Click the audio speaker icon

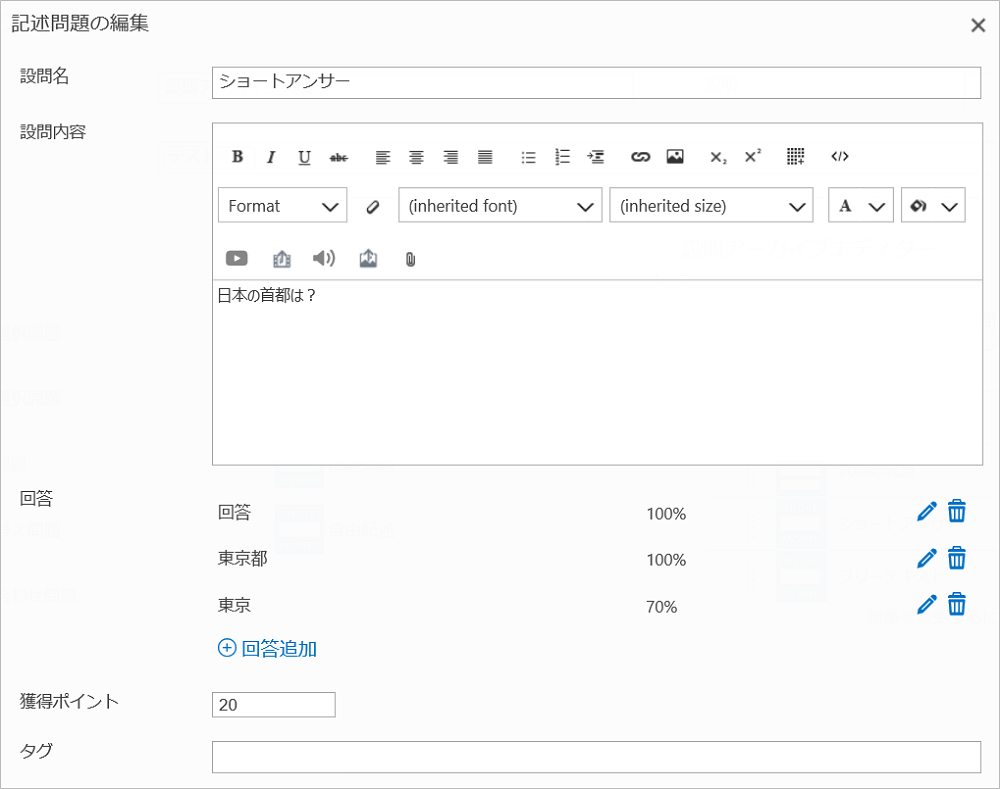(323, 259)
